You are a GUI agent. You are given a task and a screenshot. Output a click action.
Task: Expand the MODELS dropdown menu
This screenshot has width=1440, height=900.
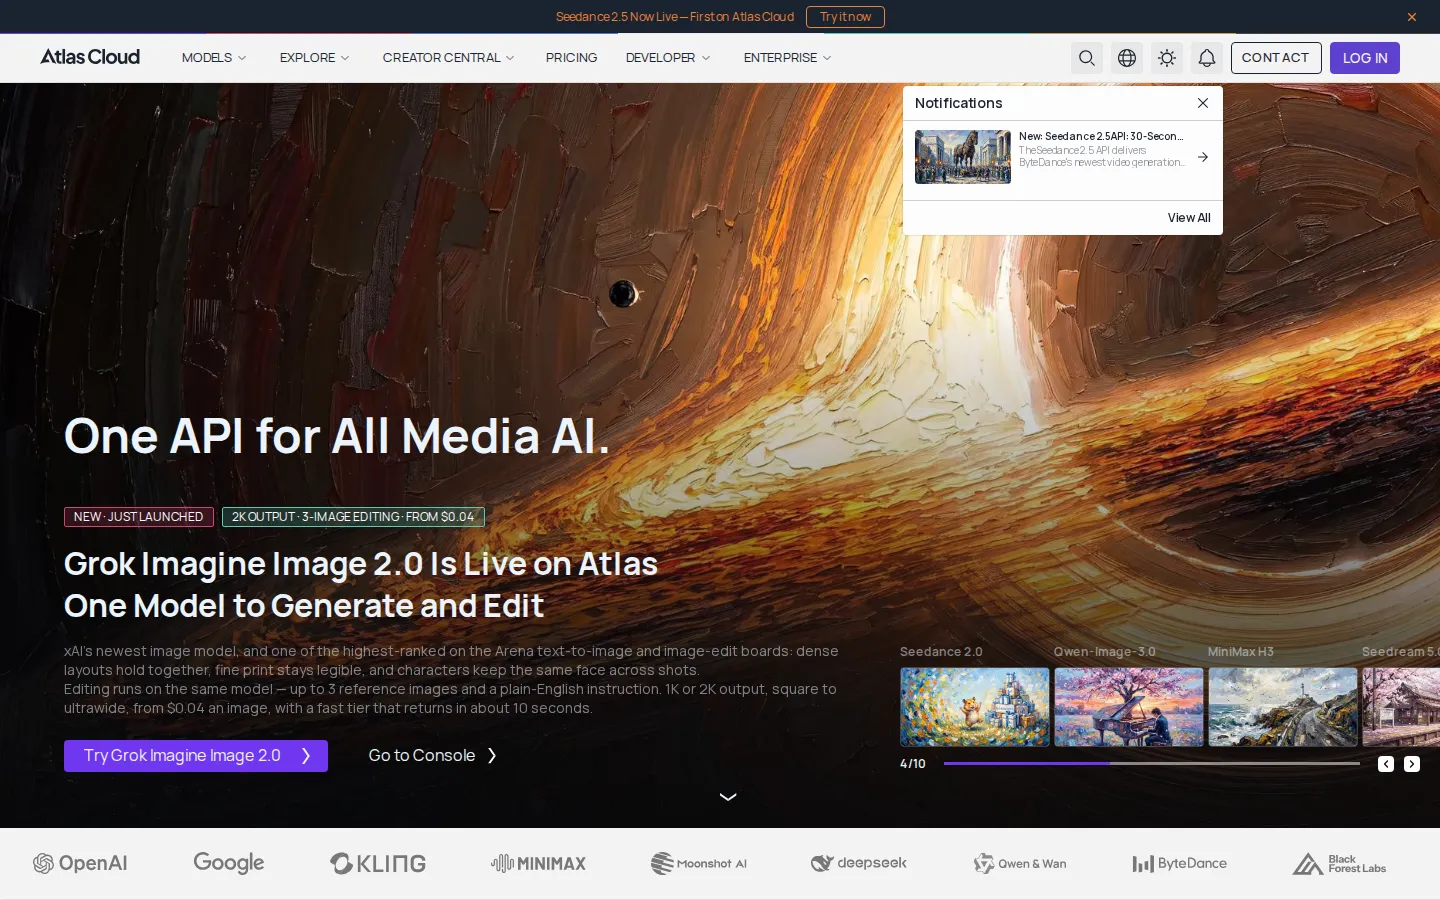click(214, 58)
